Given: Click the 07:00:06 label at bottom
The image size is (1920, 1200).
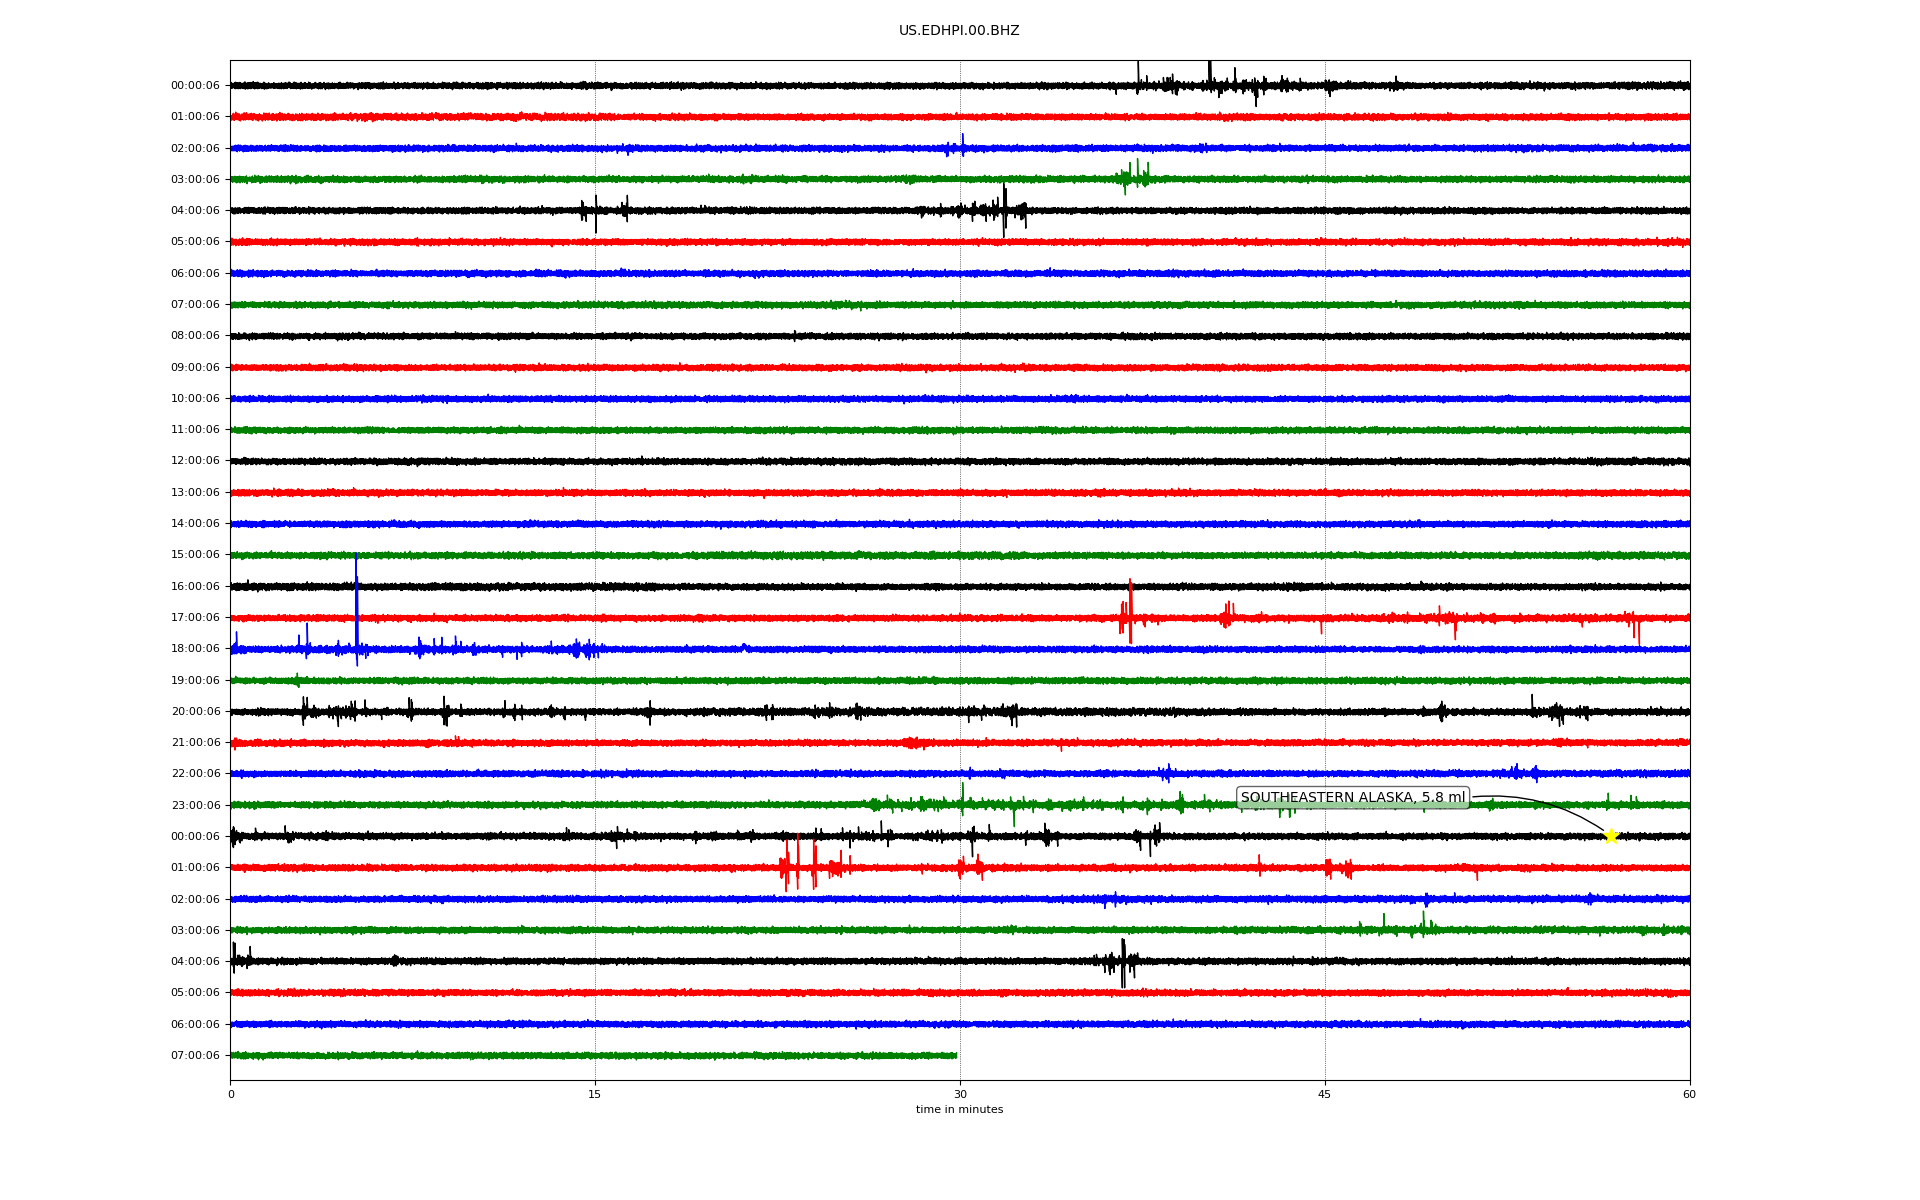Looking at the screenshot, I should tap(195, 1055).
